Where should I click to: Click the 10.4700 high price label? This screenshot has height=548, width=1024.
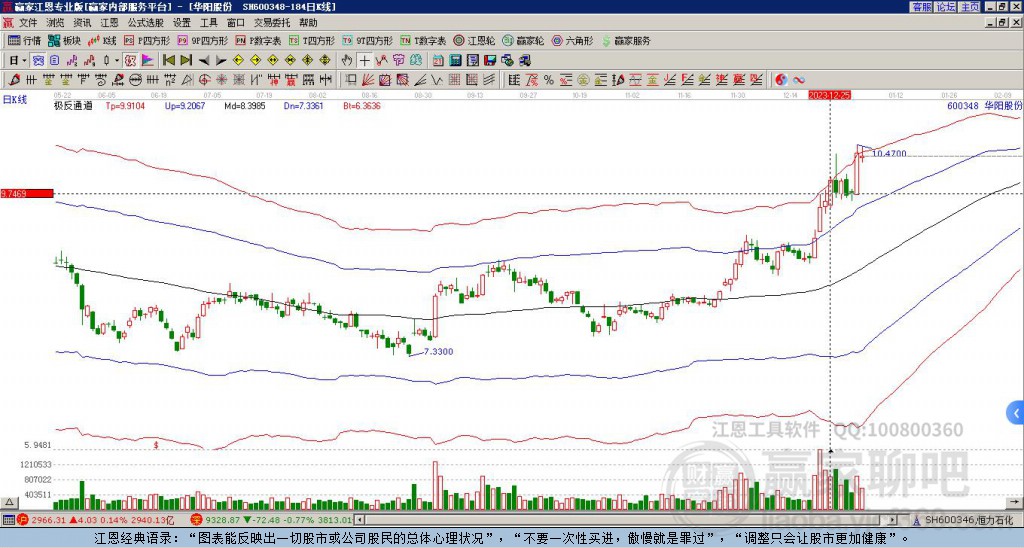tap(889, 153)
